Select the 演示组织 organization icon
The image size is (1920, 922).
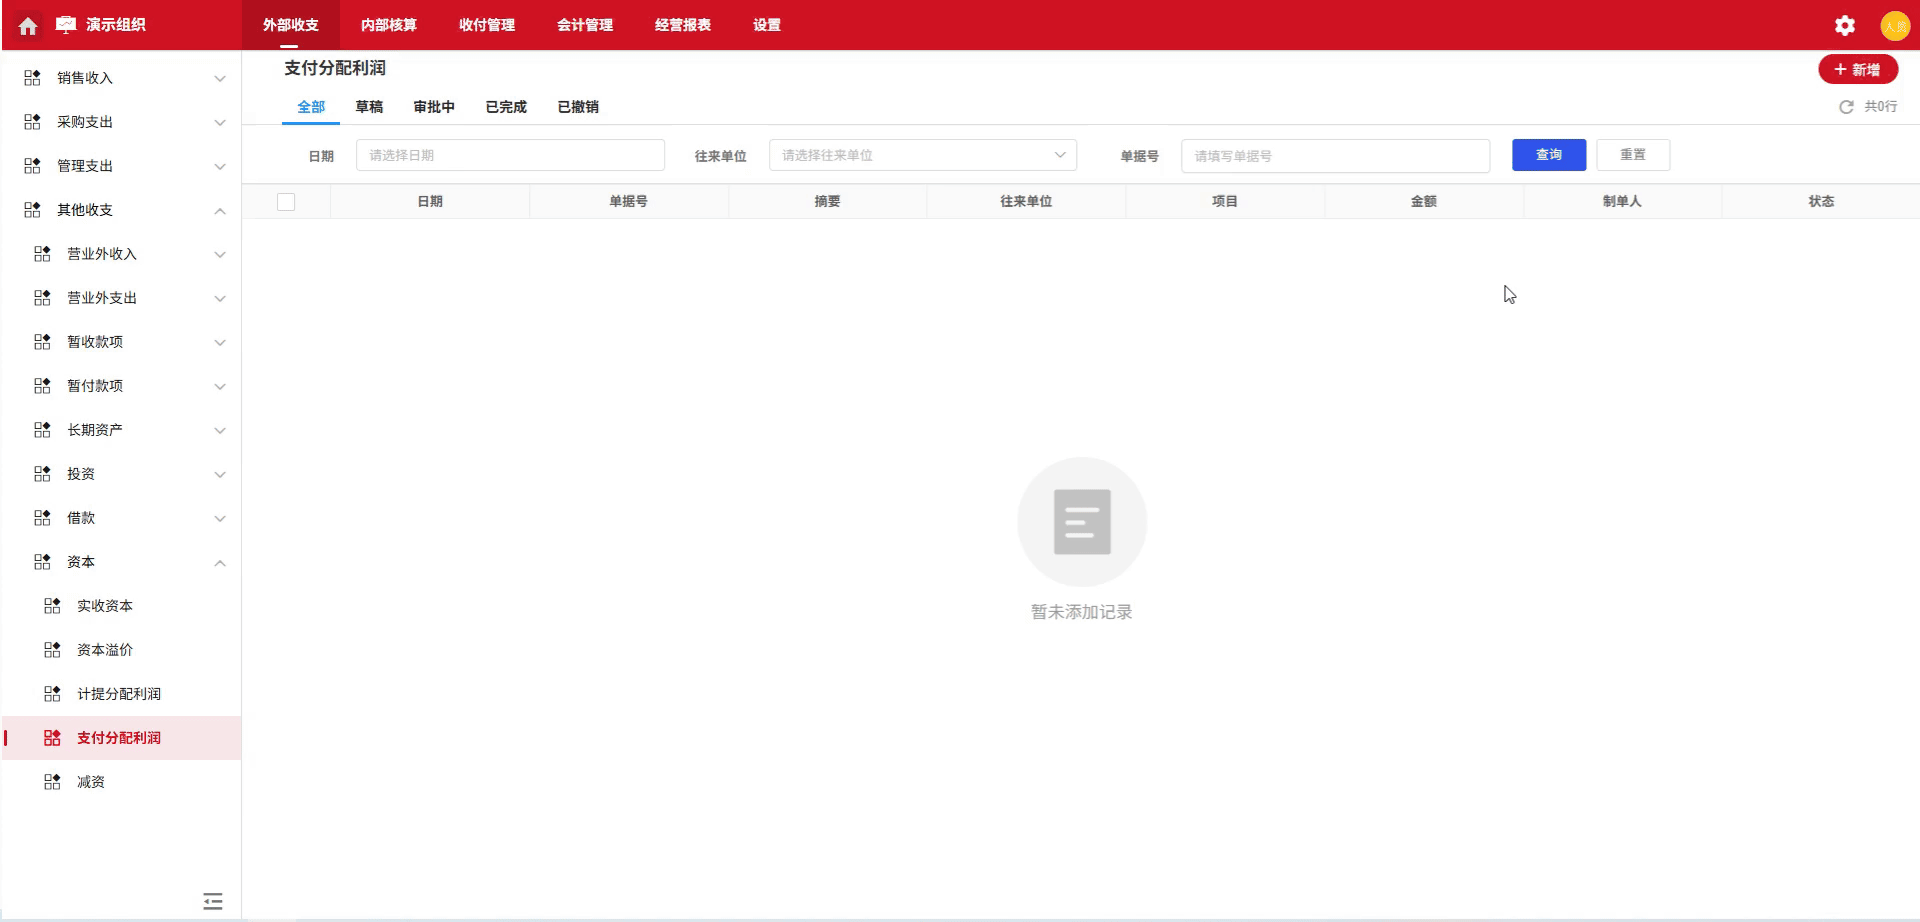click(64, 25)
